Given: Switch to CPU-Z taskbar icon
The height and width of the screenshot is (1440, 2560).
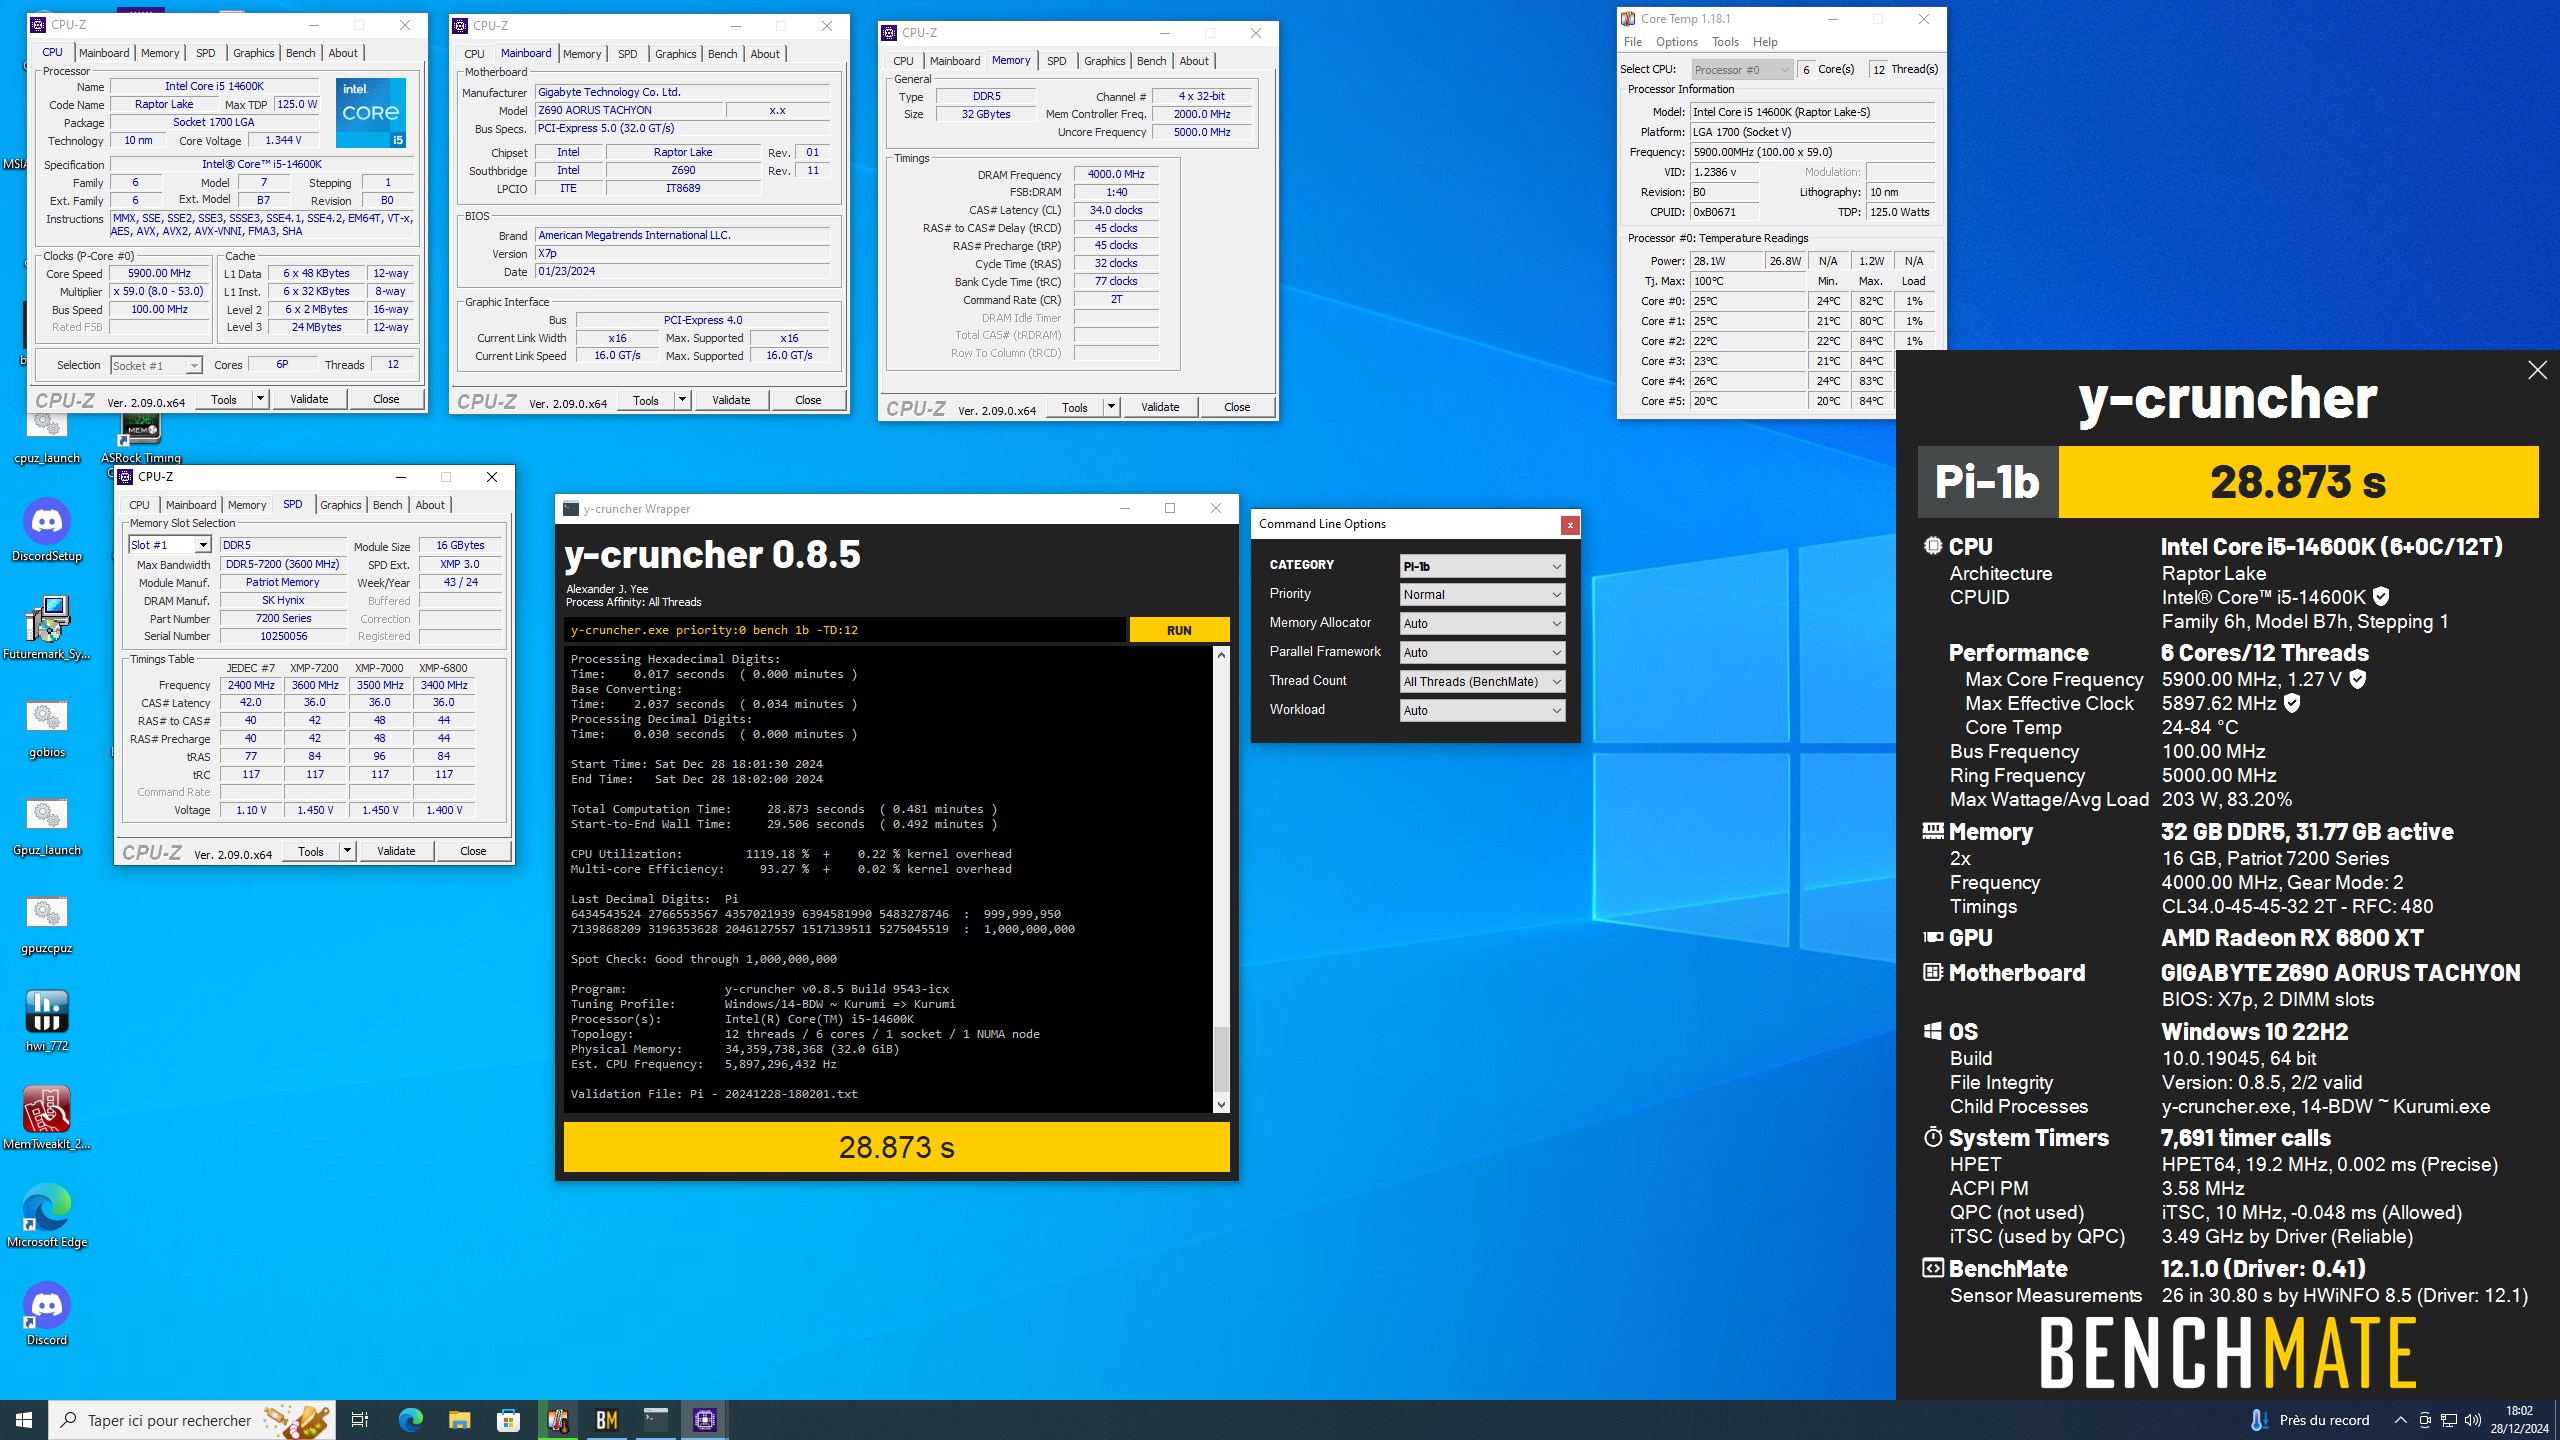Looking at the screenshot, I should tap(705, 1420).
